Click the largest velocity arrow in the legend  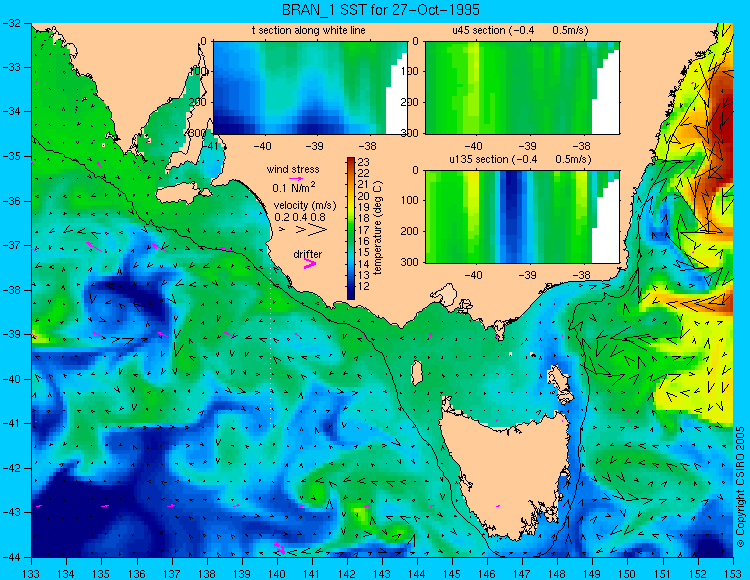[318, 230]
